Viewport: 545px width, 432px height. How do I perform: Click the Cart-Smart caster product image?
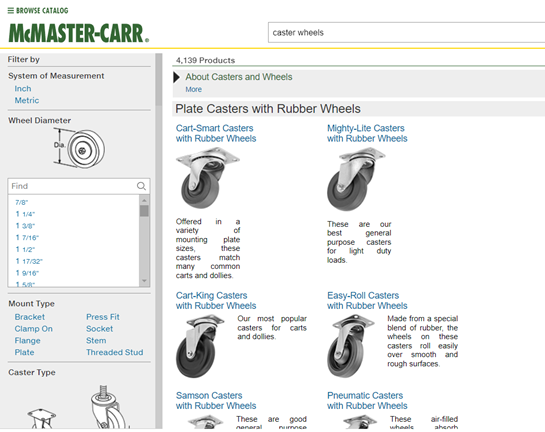click(208, 178)
